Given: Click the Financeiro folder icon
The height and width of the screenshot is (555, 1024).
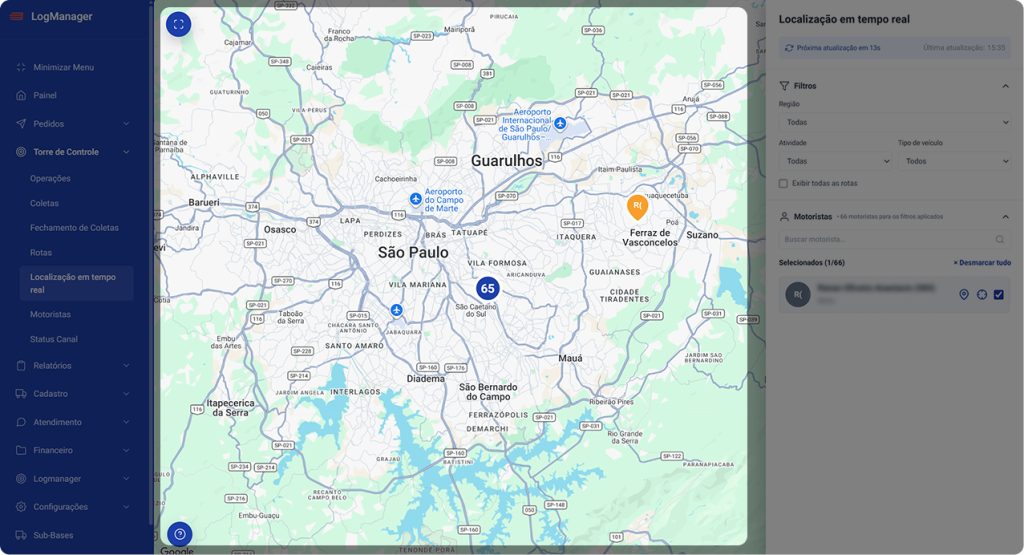Looking at the screenshot, I should click(x=21, y=451).
